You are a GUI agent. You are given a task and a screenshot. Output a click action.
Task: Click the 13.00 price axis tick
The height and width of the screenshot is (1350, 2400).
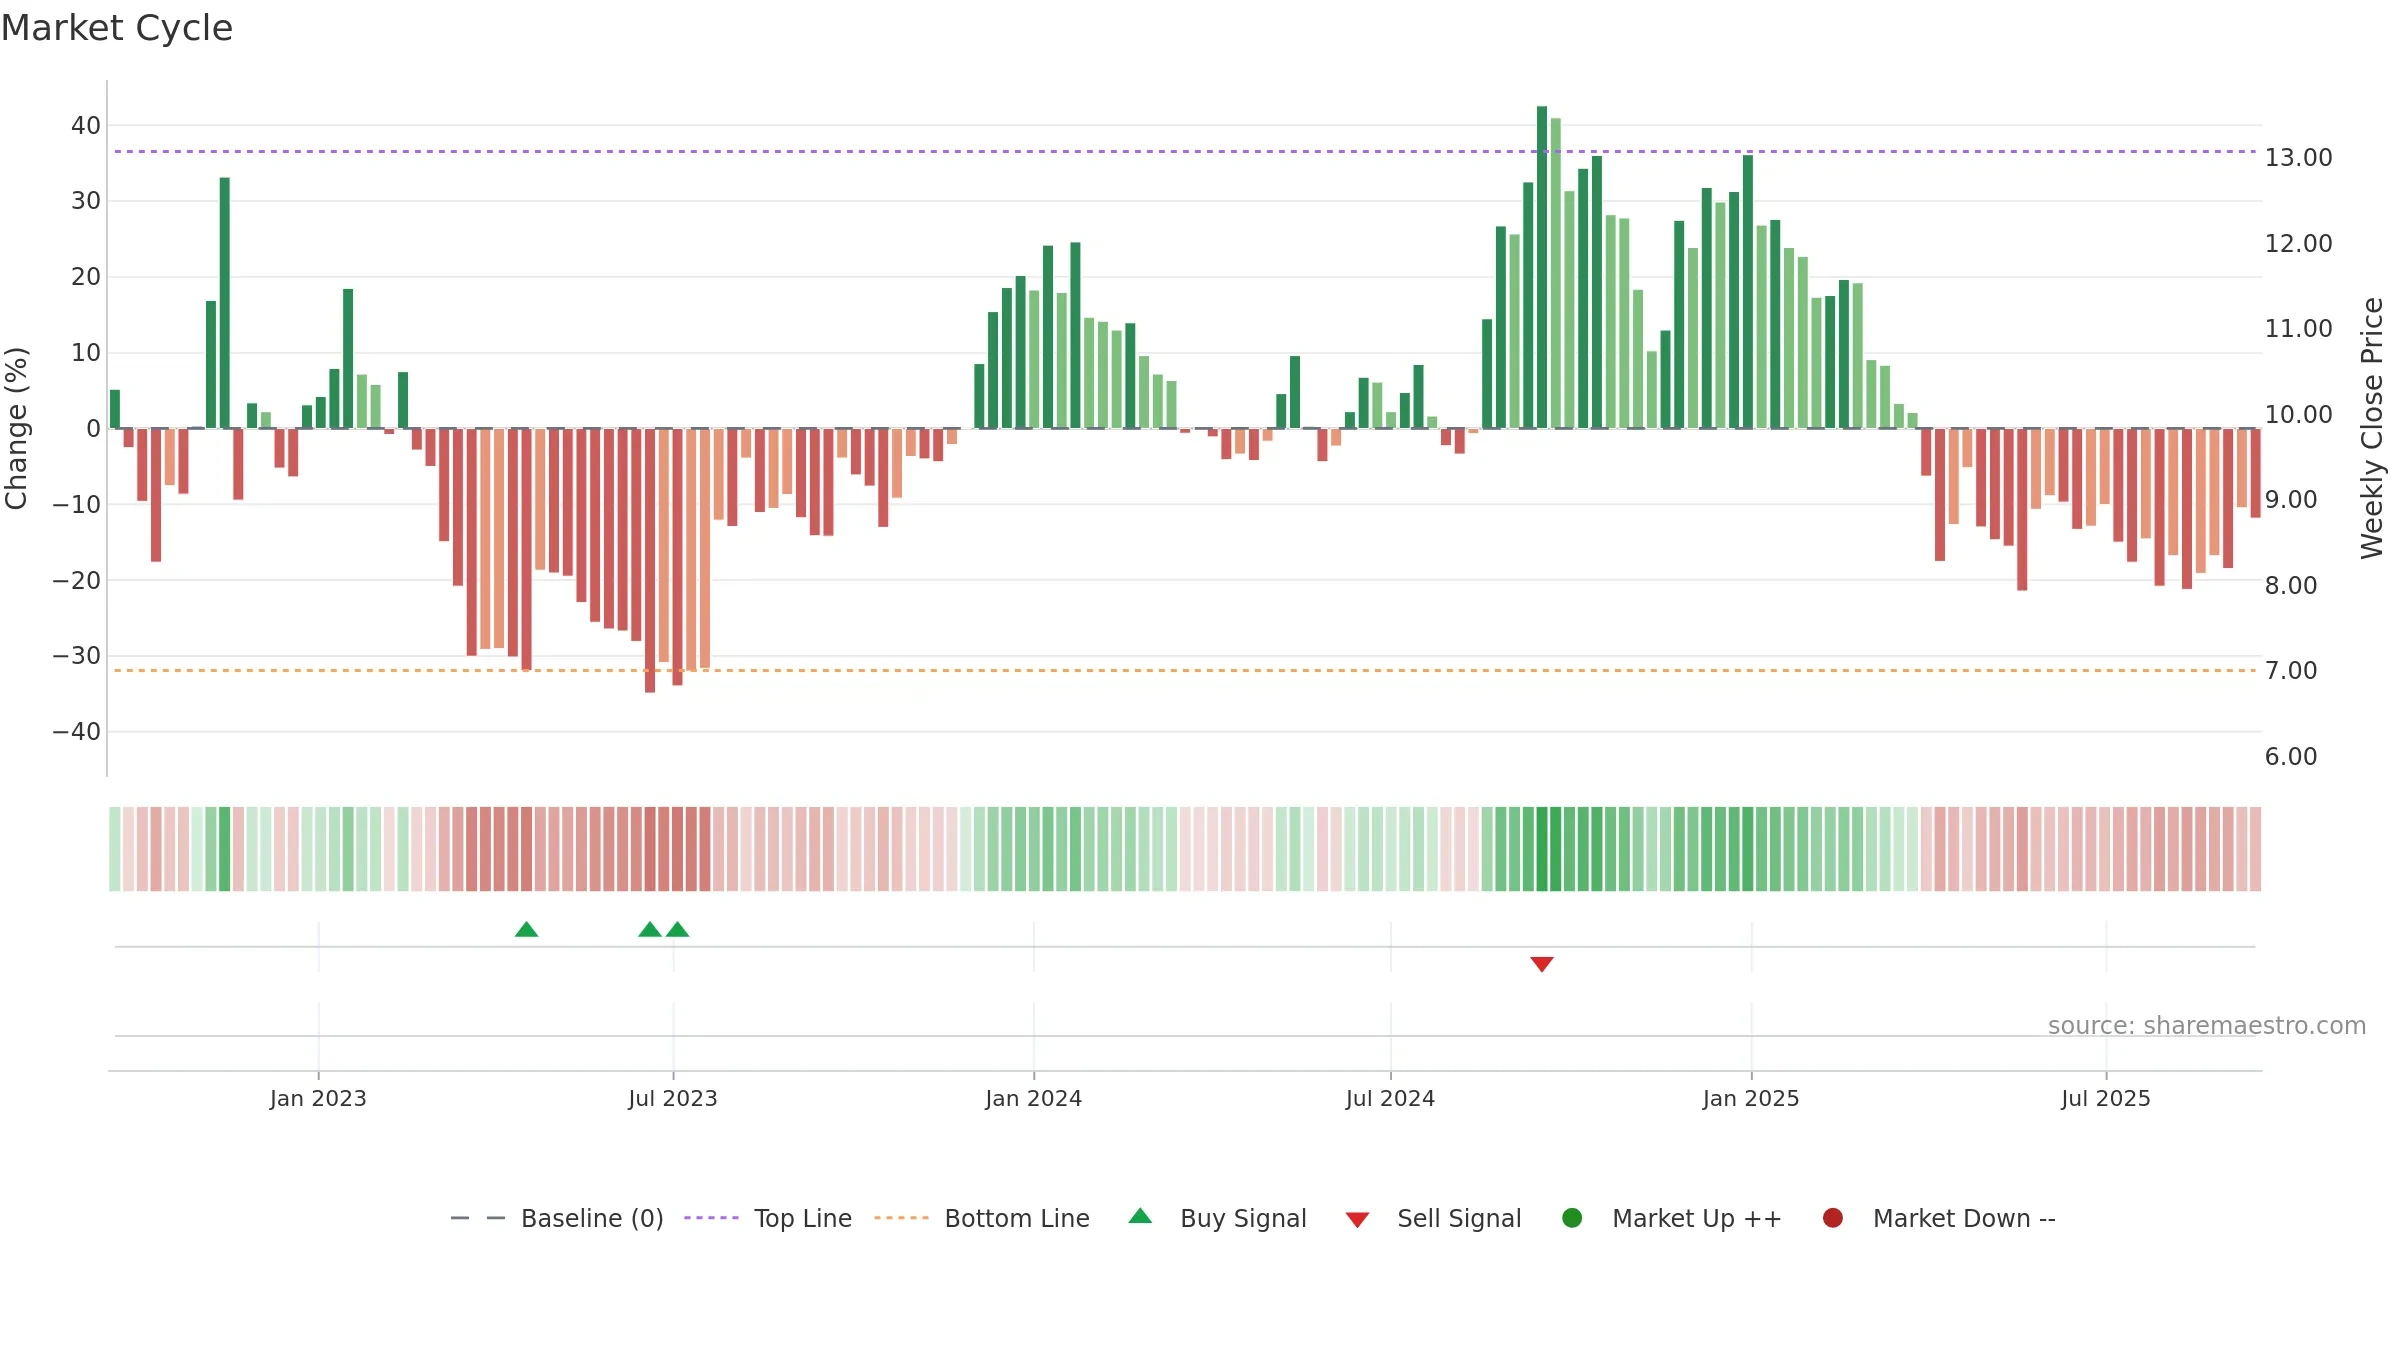point(2299,158)
